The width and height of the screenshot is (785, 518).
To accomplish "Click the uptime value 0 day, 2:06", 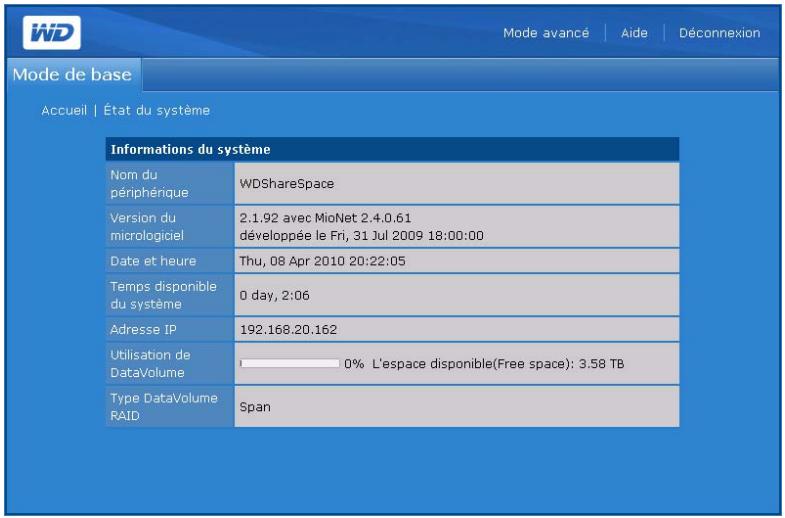I will tap(274, 295).
